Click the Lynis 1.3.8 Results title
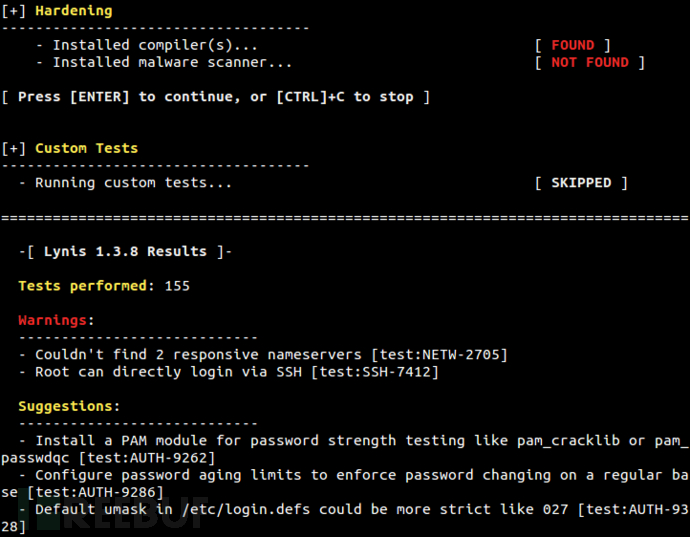Image resolution: width=690 pixels, height=537 pixels. pyautogui.click(x=126, y=251)
